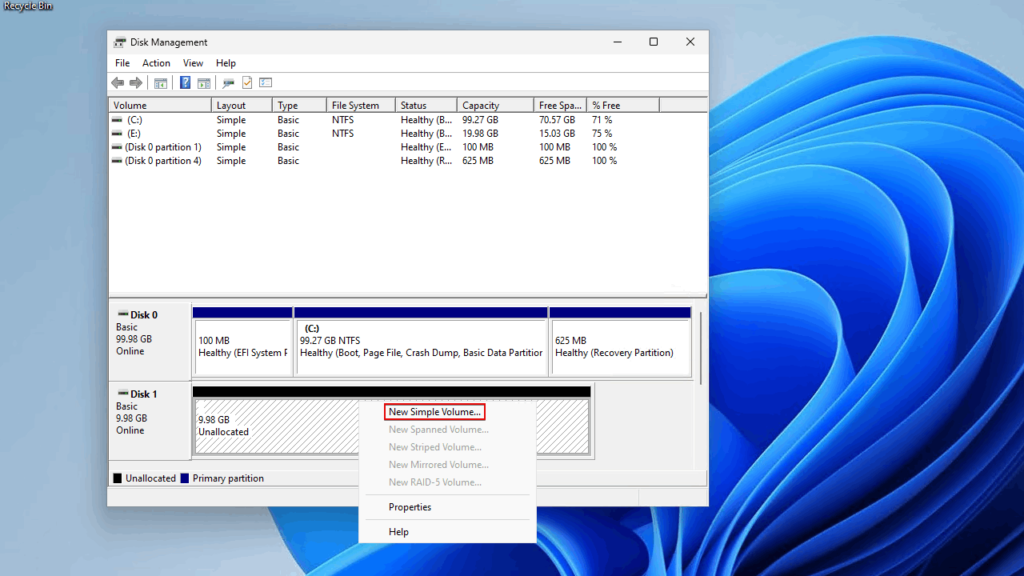1024x576 pixels.
Task: Toggle the Show/Hide Action Pane icon
Action: (x=204, y=82)
